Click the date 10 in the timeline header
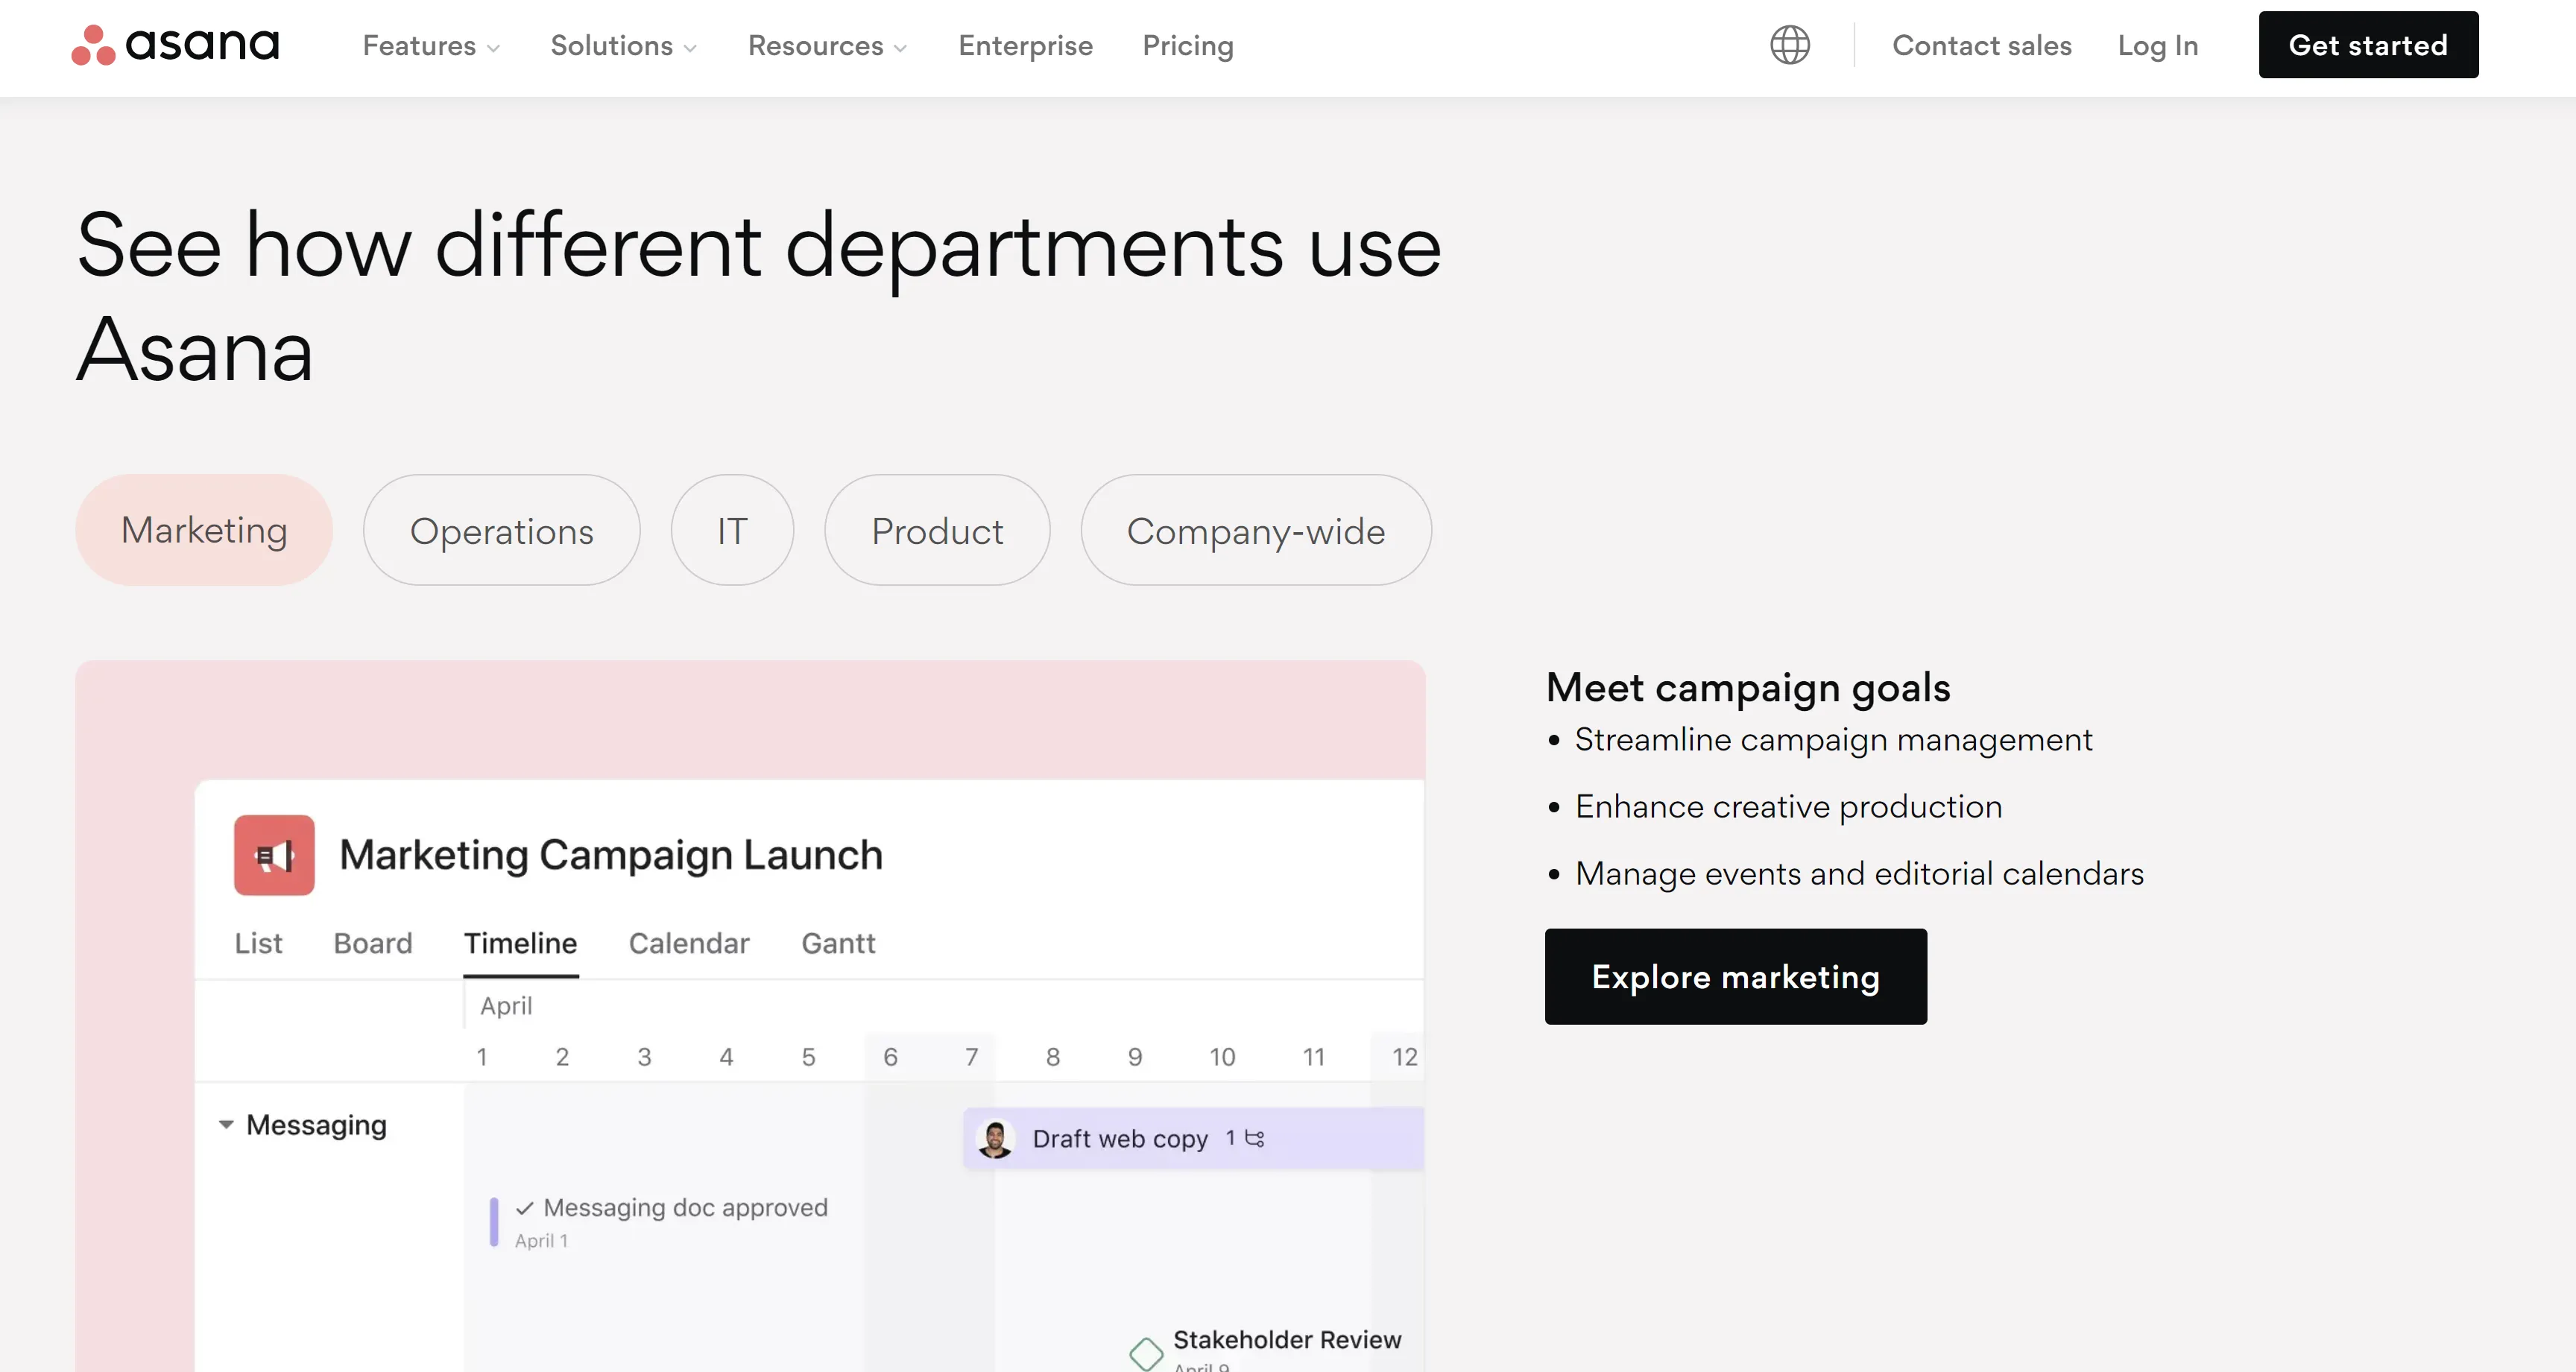This screenshot has width=2576, height=1372. [x=1222, y=1057]
